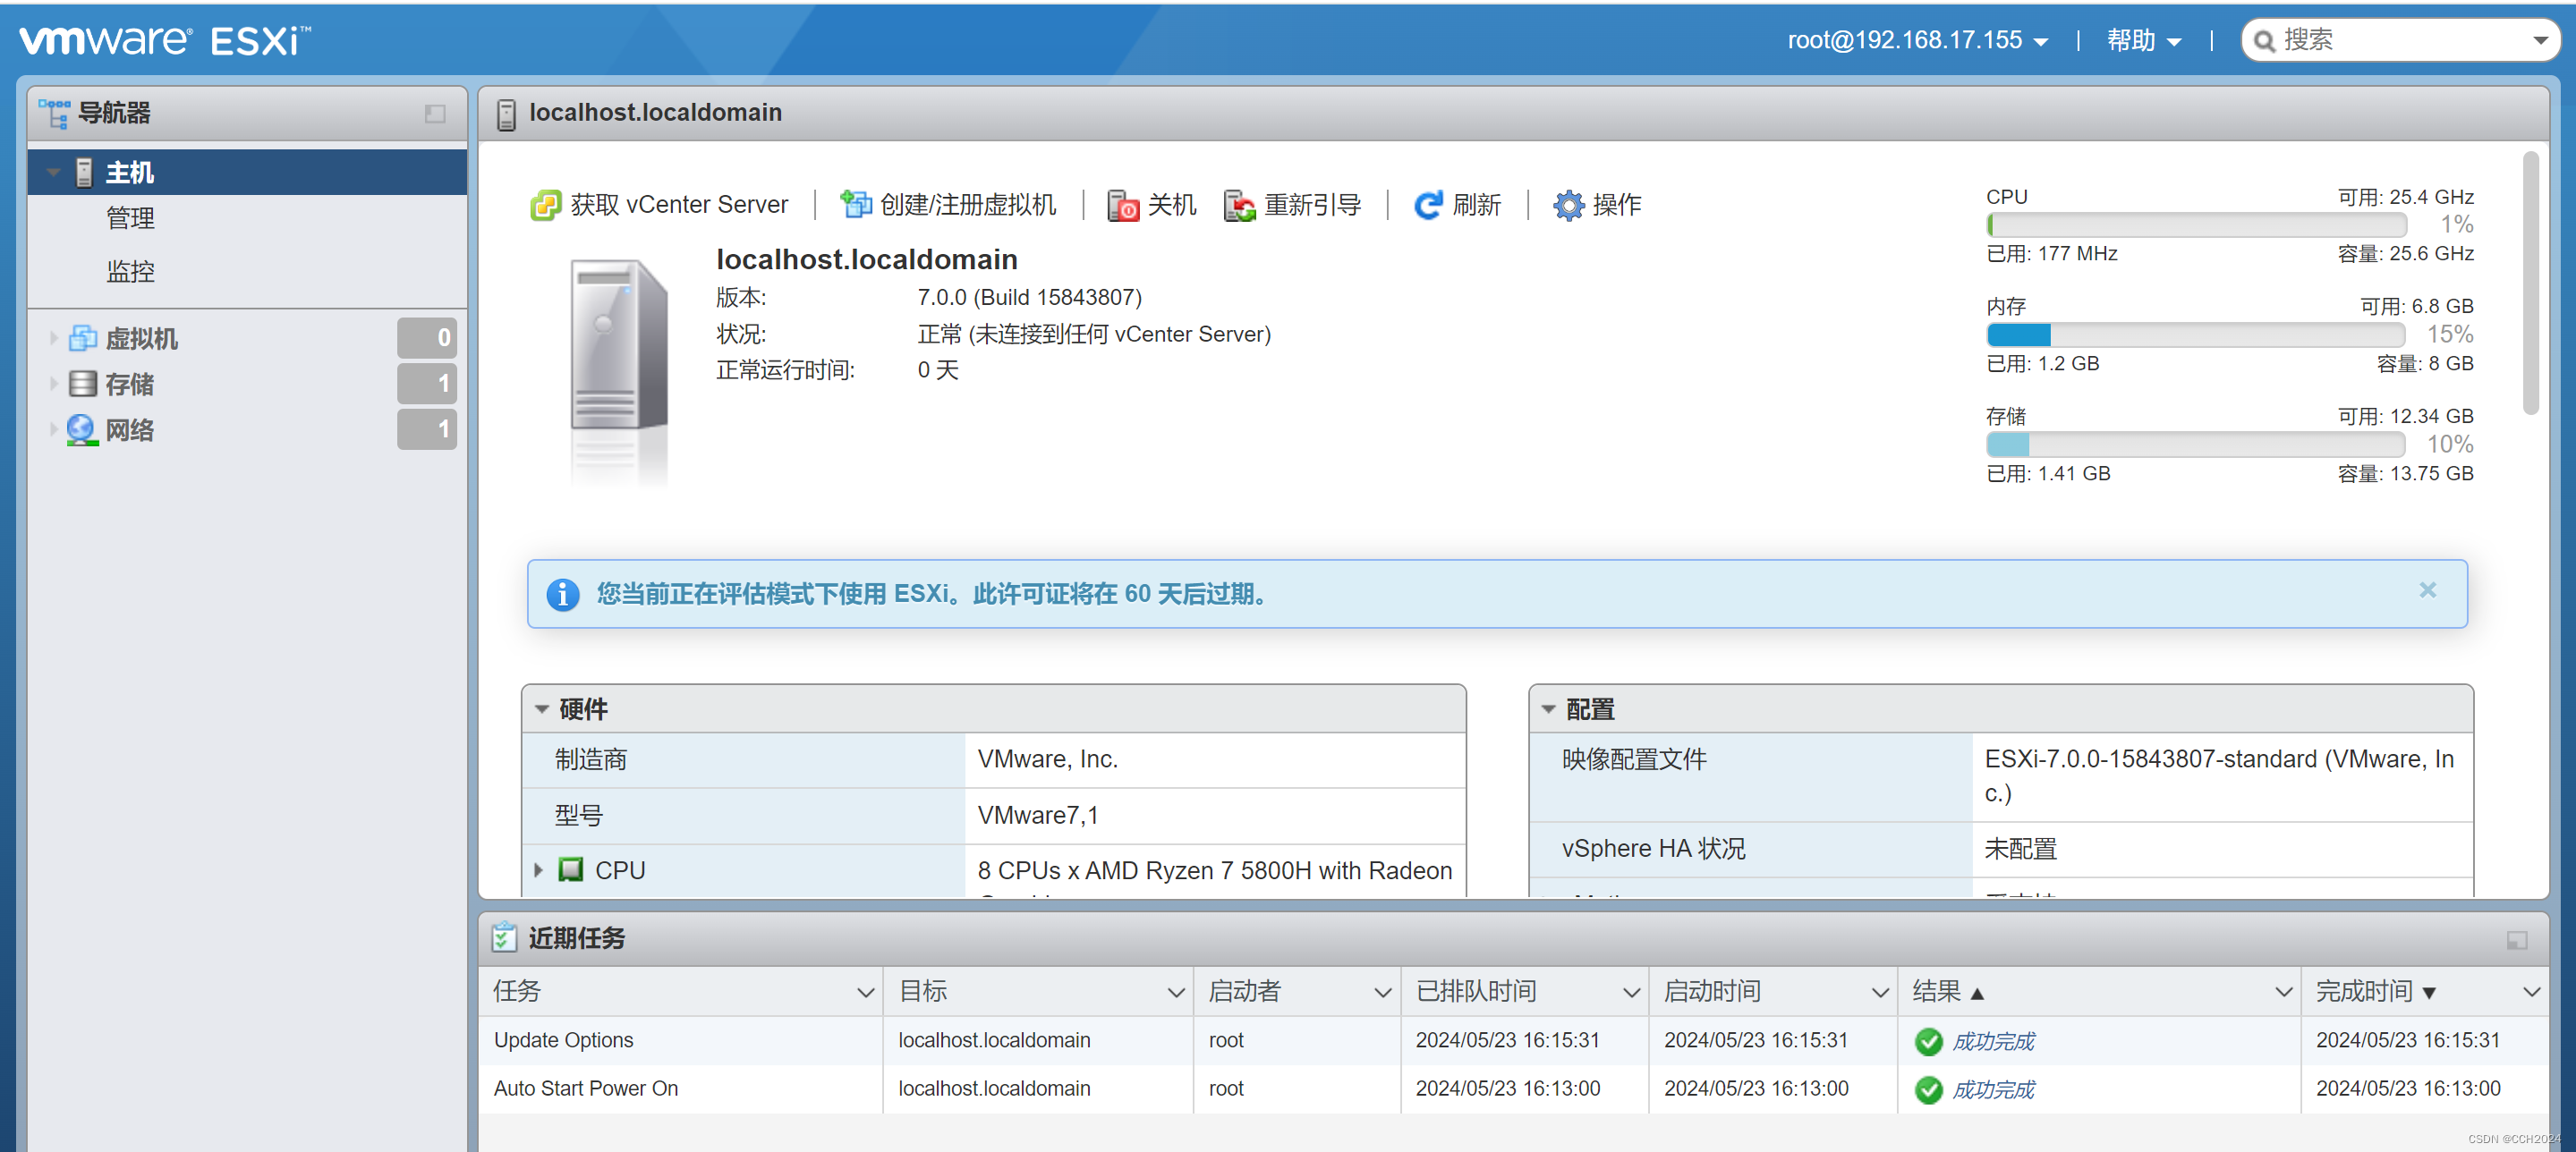
Task: Click the 获取 vCenter Server button label
Action: point(679,205)
